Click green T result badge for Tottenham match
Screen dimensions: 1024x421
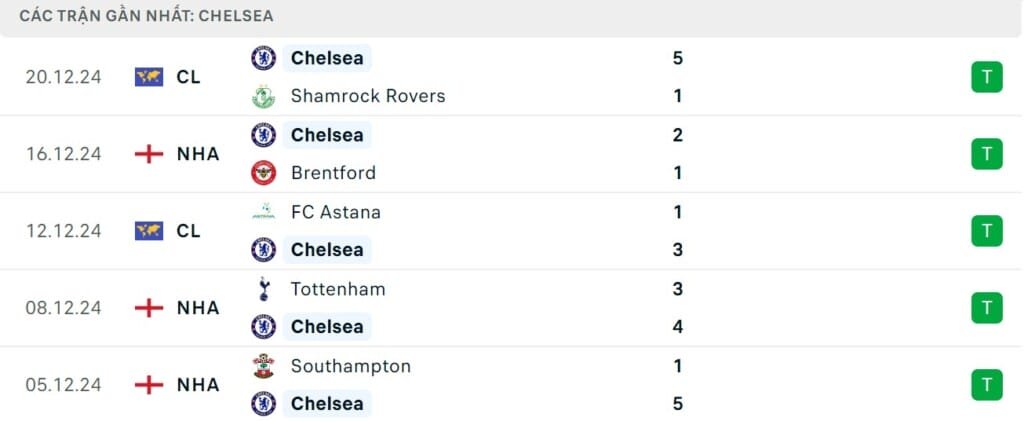click(986, 308)
